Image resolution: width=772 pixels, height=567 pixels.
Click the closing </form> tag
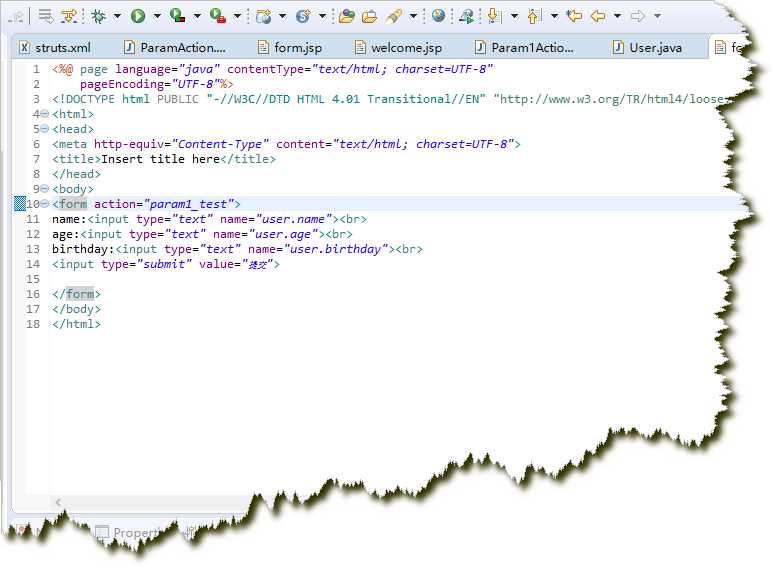(x=76, y=294)
